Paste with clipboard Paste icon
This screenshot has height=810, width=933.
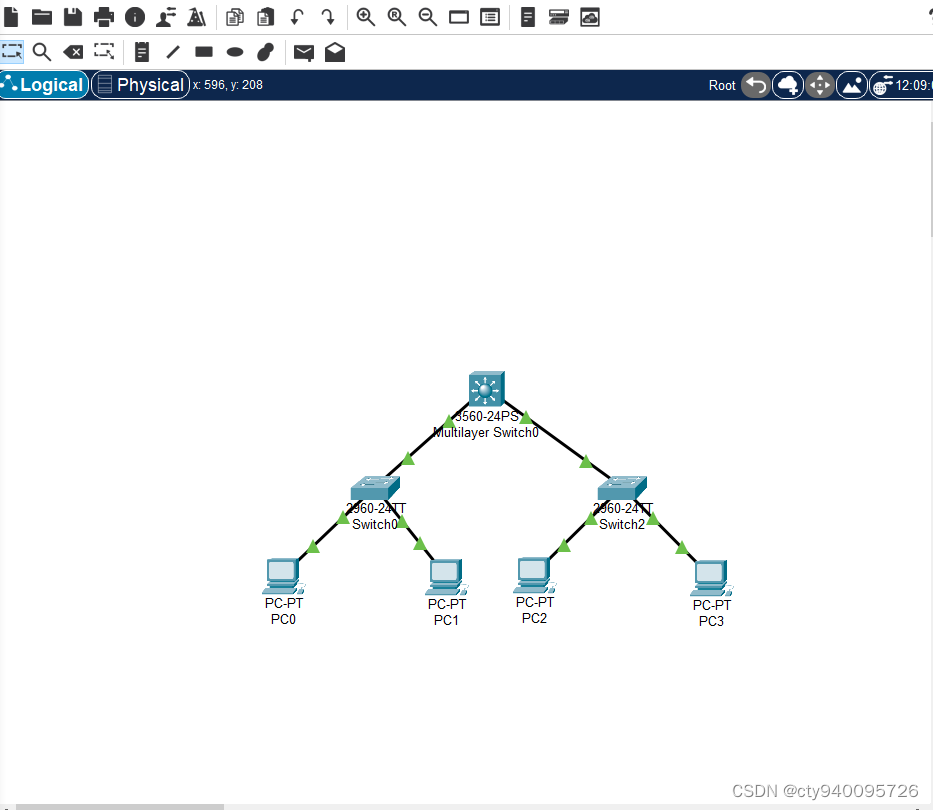(265, 17)
